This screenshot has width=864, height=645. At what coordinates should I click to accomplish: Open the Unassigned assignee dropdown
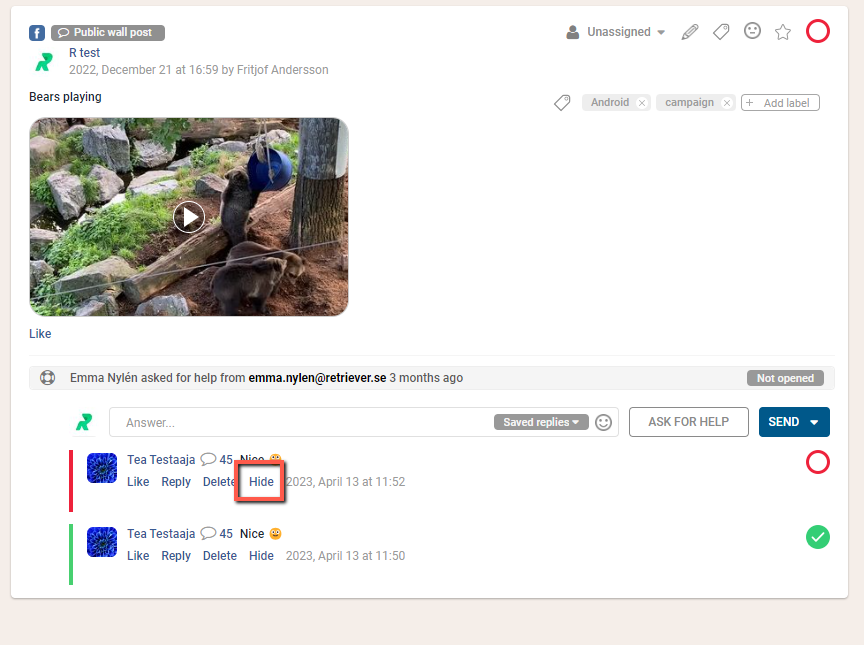point(616,32)
